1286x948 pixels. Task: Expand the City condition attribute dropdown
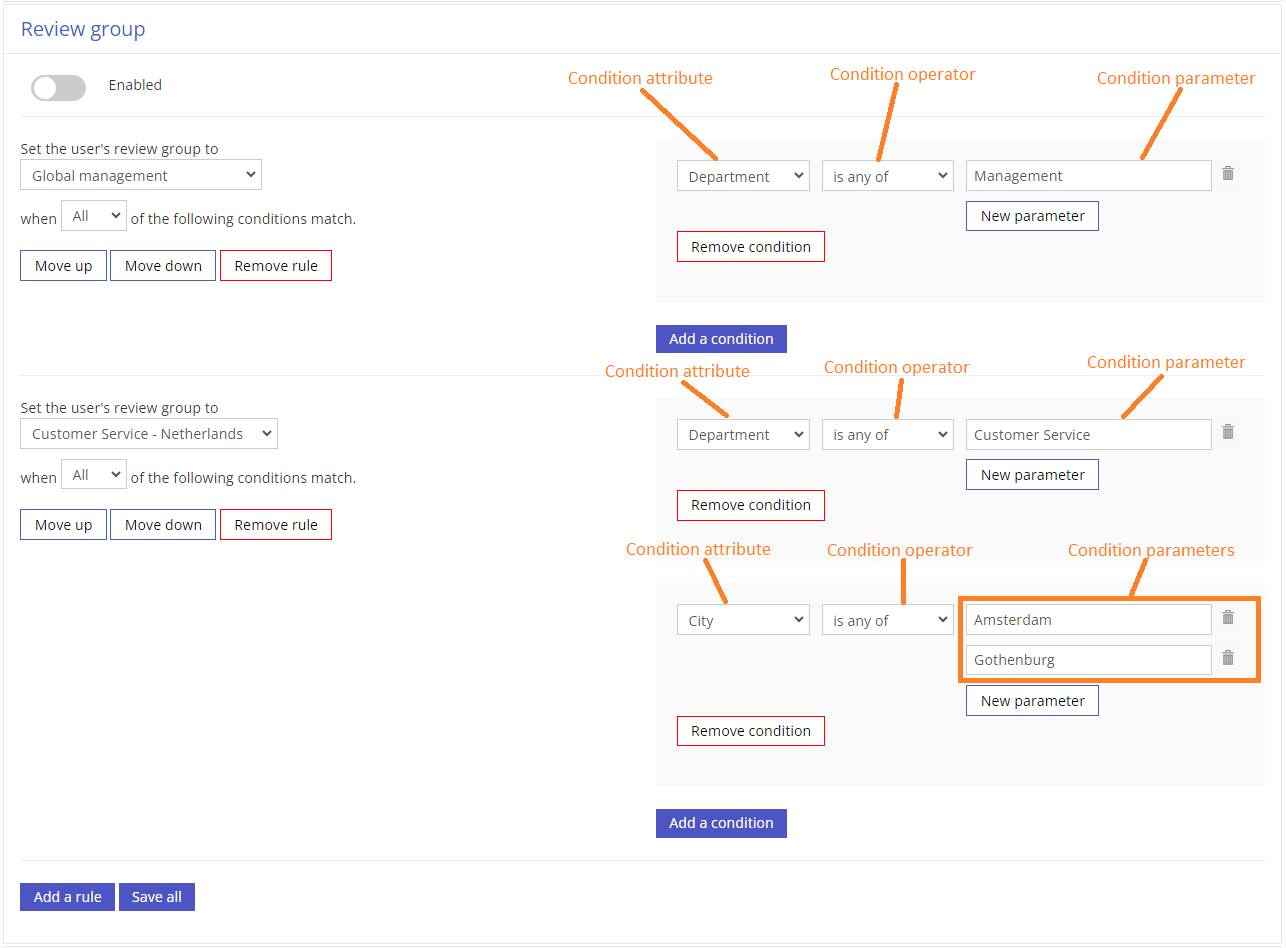(743, 621)
